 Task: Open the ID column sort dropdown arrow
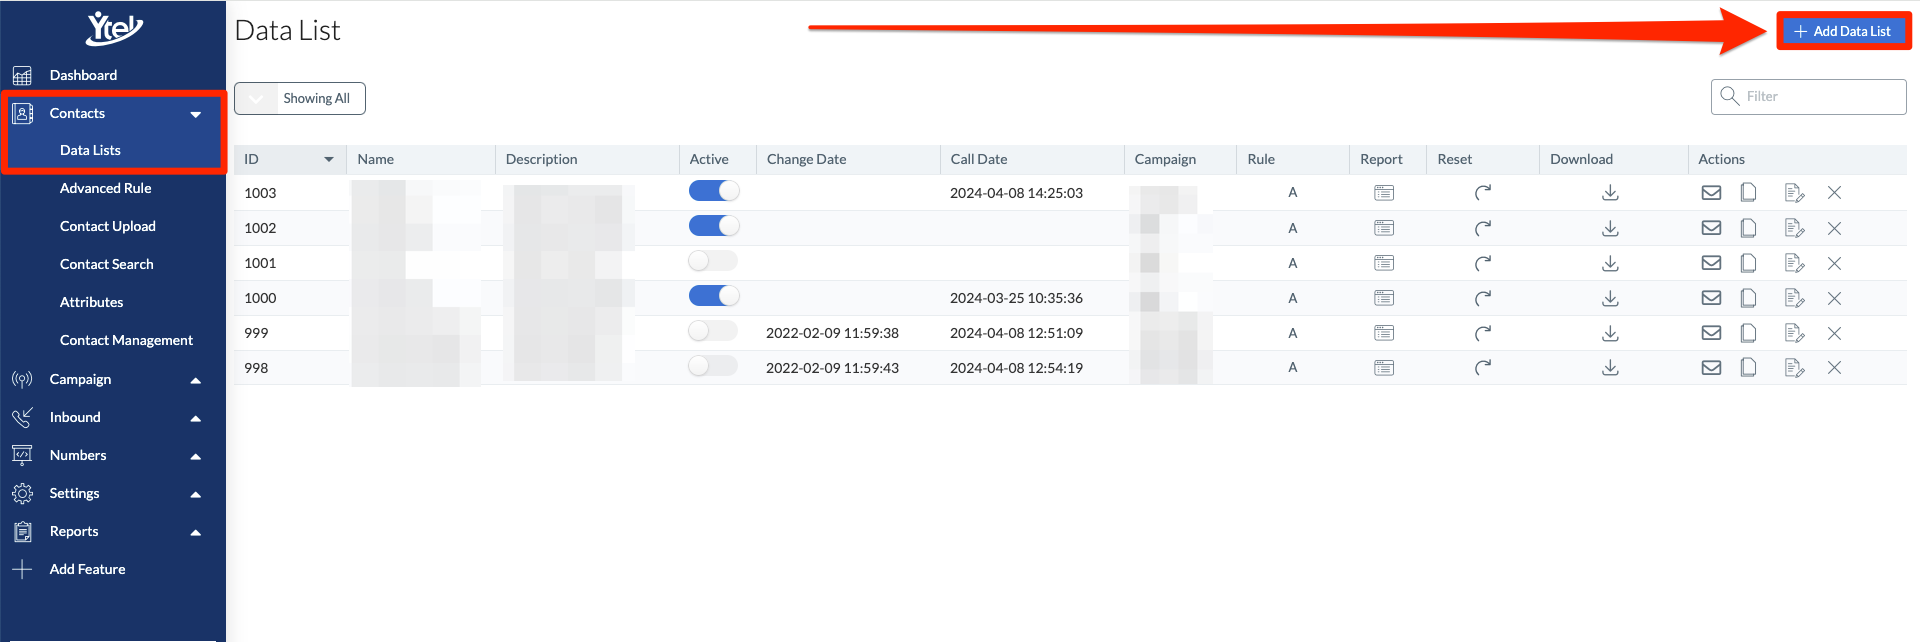point(328,160)
